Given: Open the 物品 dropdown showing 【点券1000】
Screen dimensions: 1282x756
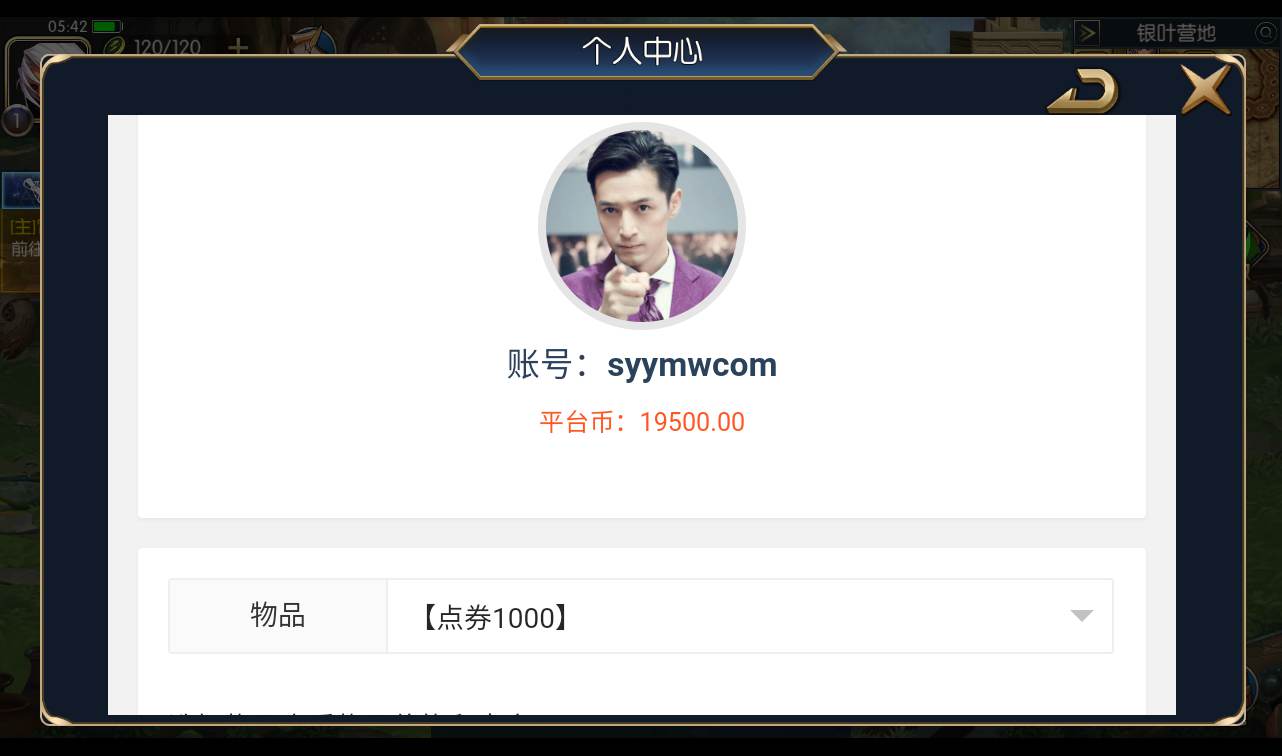Looking at the screenshot, I should [750, 617].
